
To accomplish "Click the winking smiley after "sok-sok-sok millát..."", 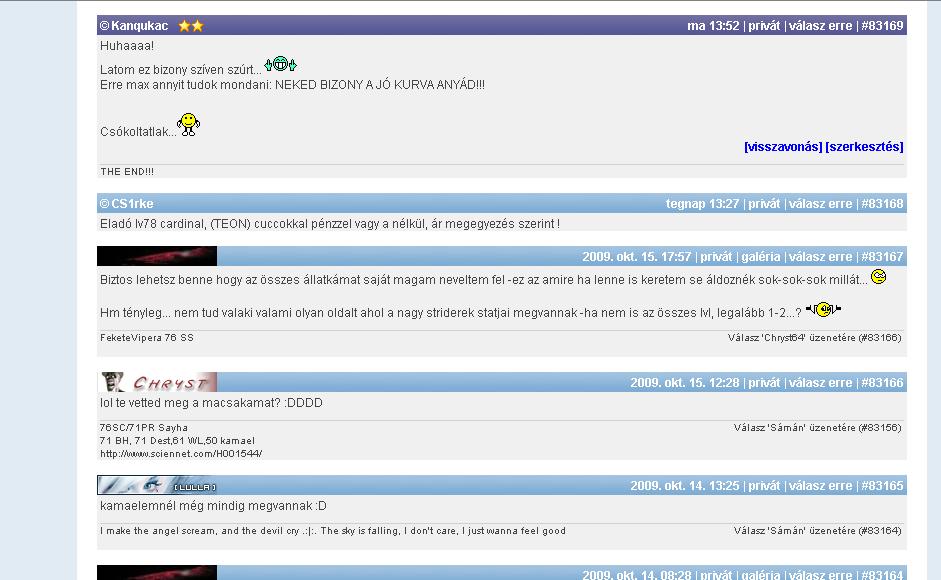I will pyautogui.click(x=878, y=277).
